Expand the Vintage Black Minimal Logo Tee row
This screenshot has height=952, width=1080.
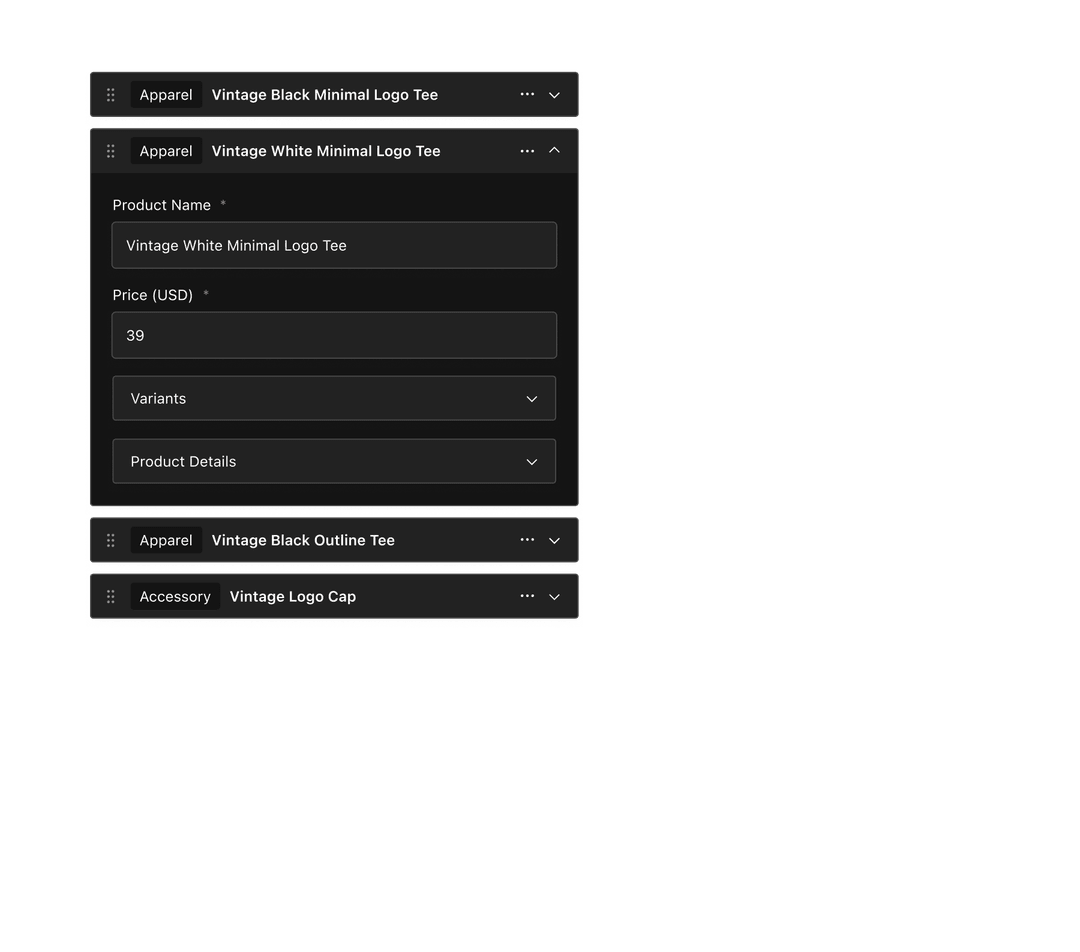coord(555,95)
